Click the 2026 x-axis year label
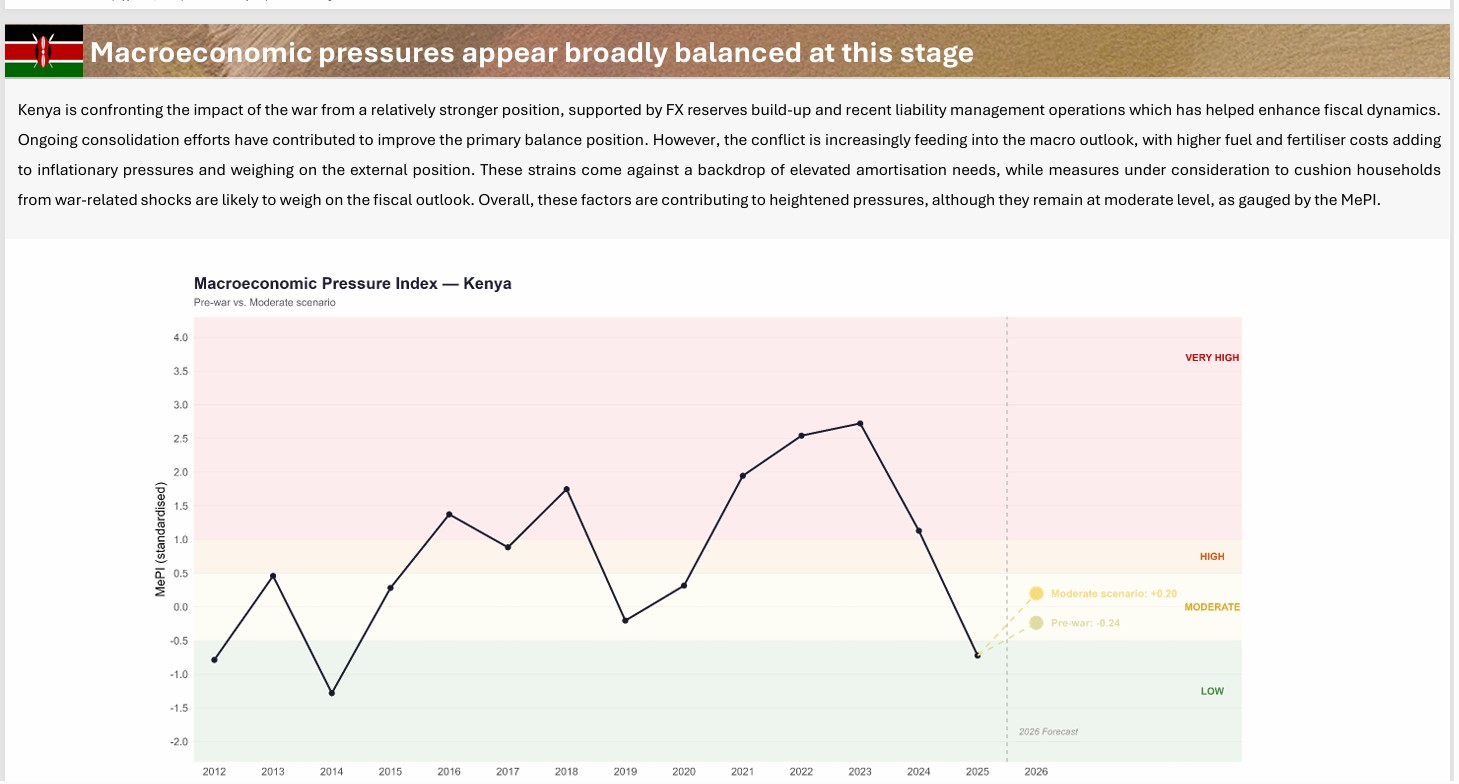This screenshot has height=784, width=1459. click(x=1036, y=772)
